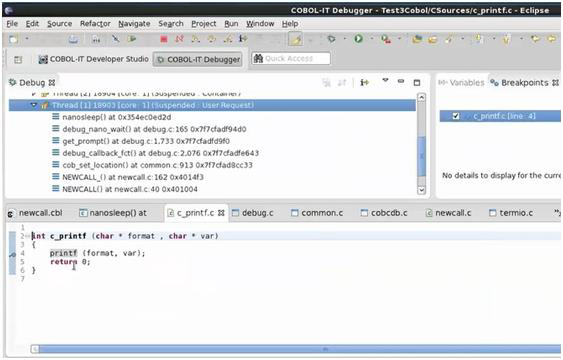Toggle Use Step Filters button

click(x=243, y=38)
